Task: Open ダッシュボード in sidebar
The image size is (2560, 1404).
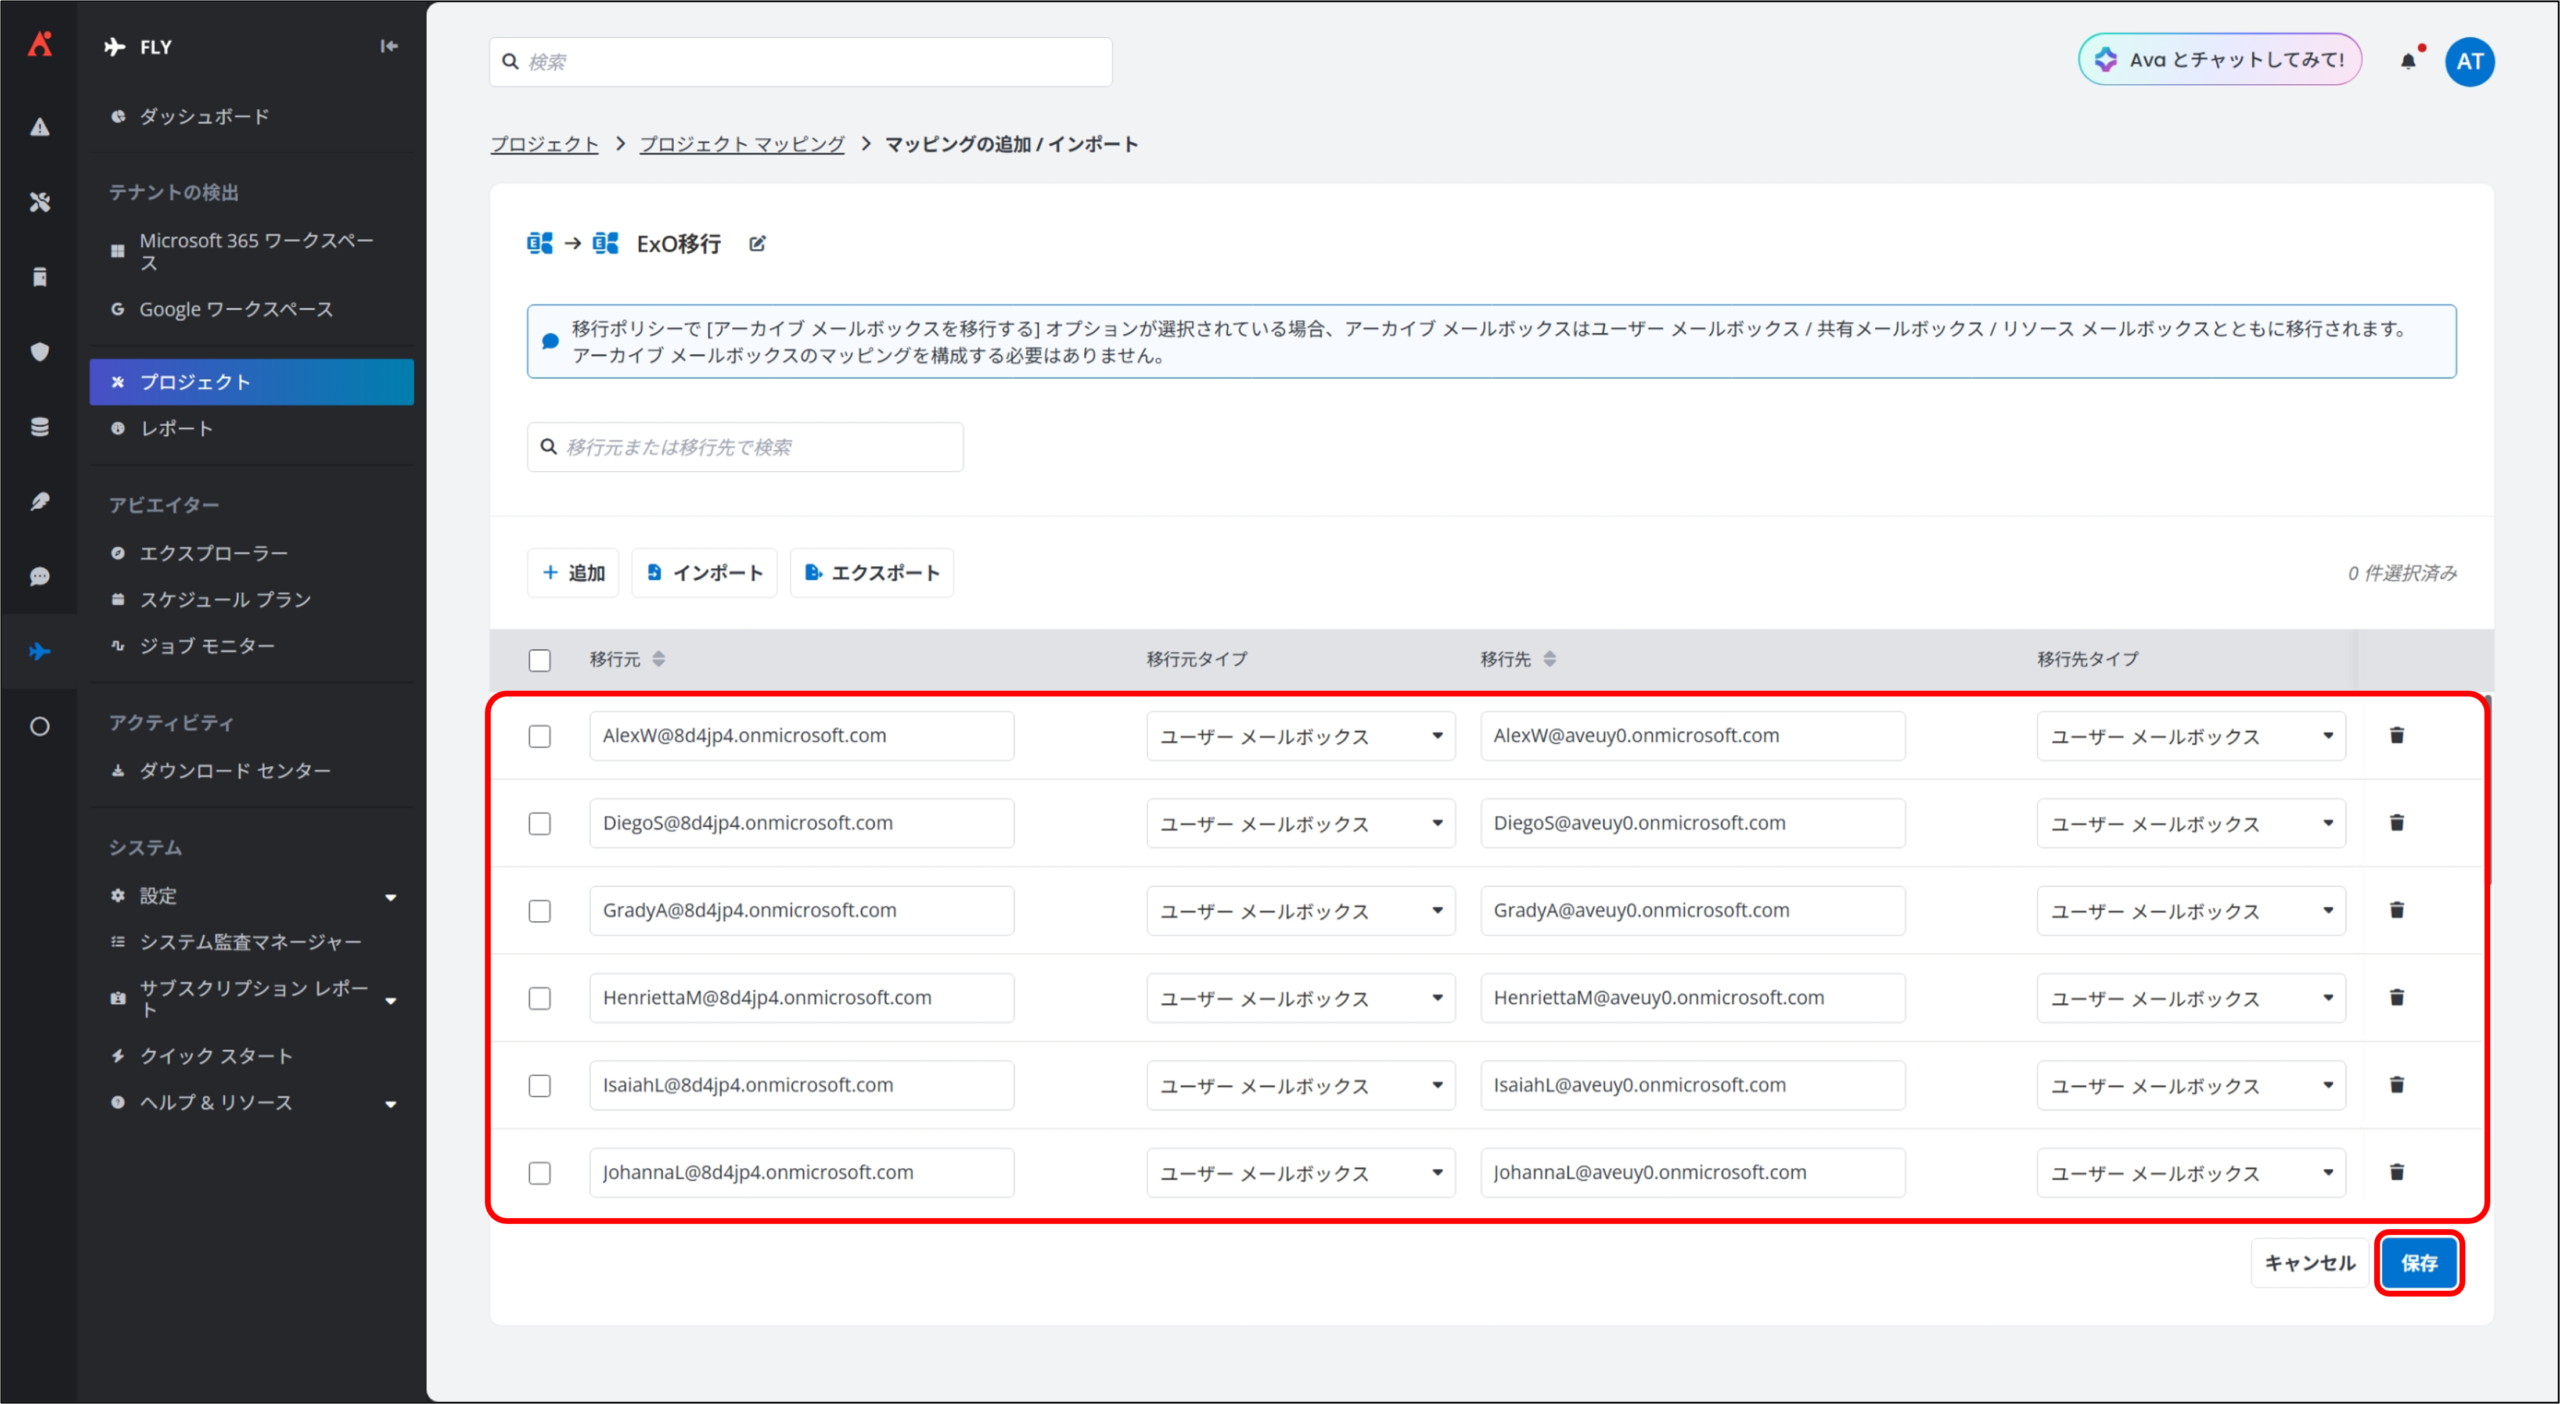Action: pyautogui.click(x=204, y=117)
